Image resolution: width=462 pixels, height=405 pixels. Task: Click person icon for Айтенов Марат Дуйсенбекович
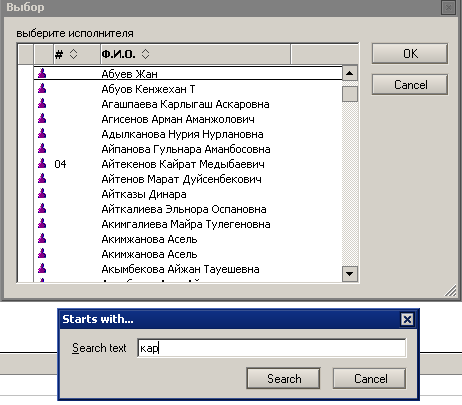[42, 178]
